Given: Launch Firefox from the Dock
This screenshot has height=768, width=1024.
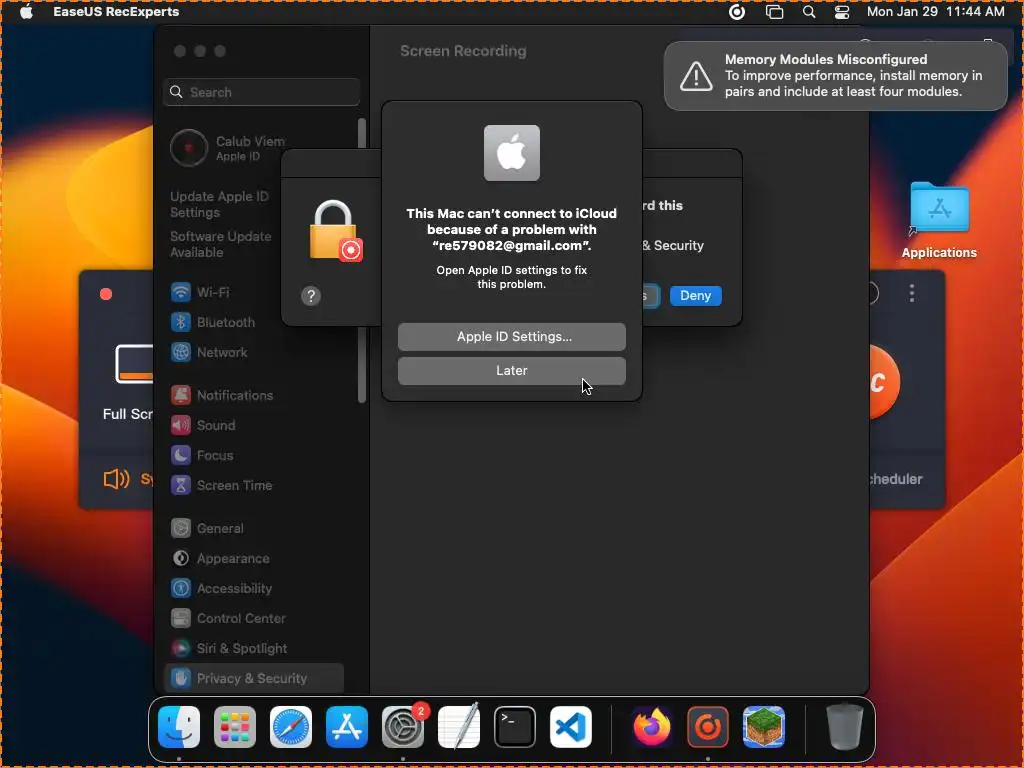Looking at the screenshot, I should 652,727.
